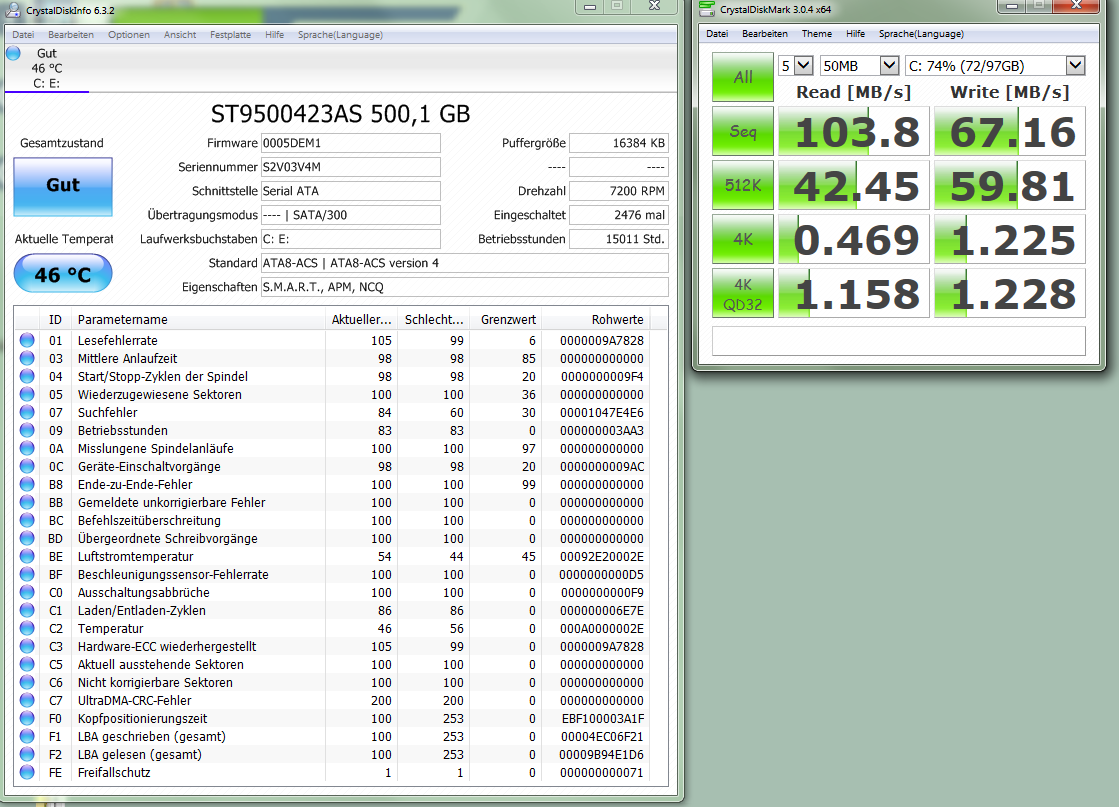Screen dimensions: 1119x807
Task: Click the status orb in the Freifallschutz row
Action: (x=27, y=772)
